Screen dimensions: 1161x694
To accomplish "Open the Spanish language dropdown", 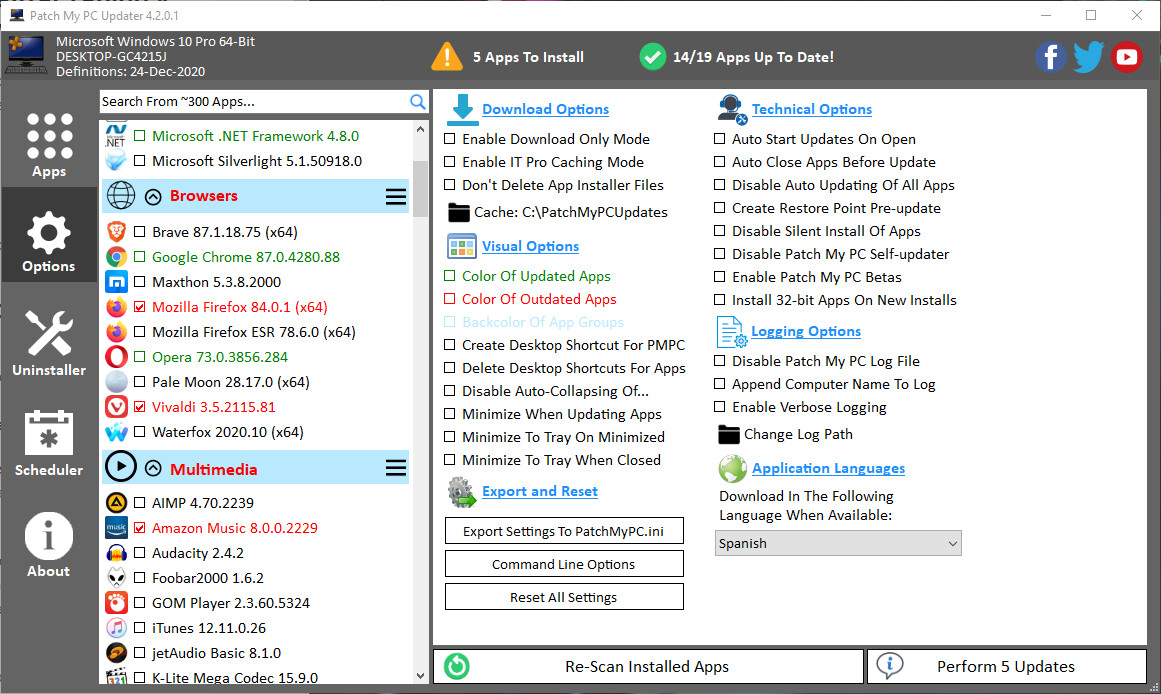I will point(838,543).
